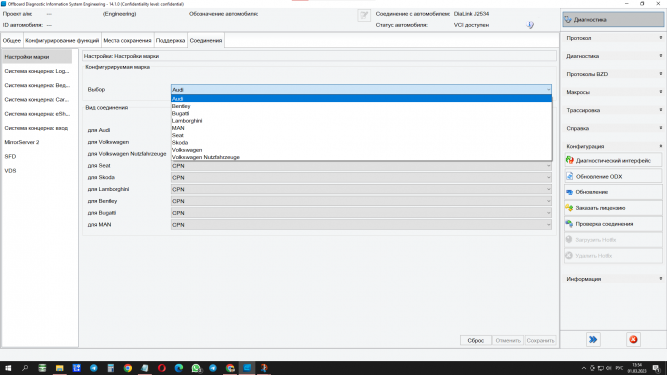Click the vehicle status info icon

point(530,25)
